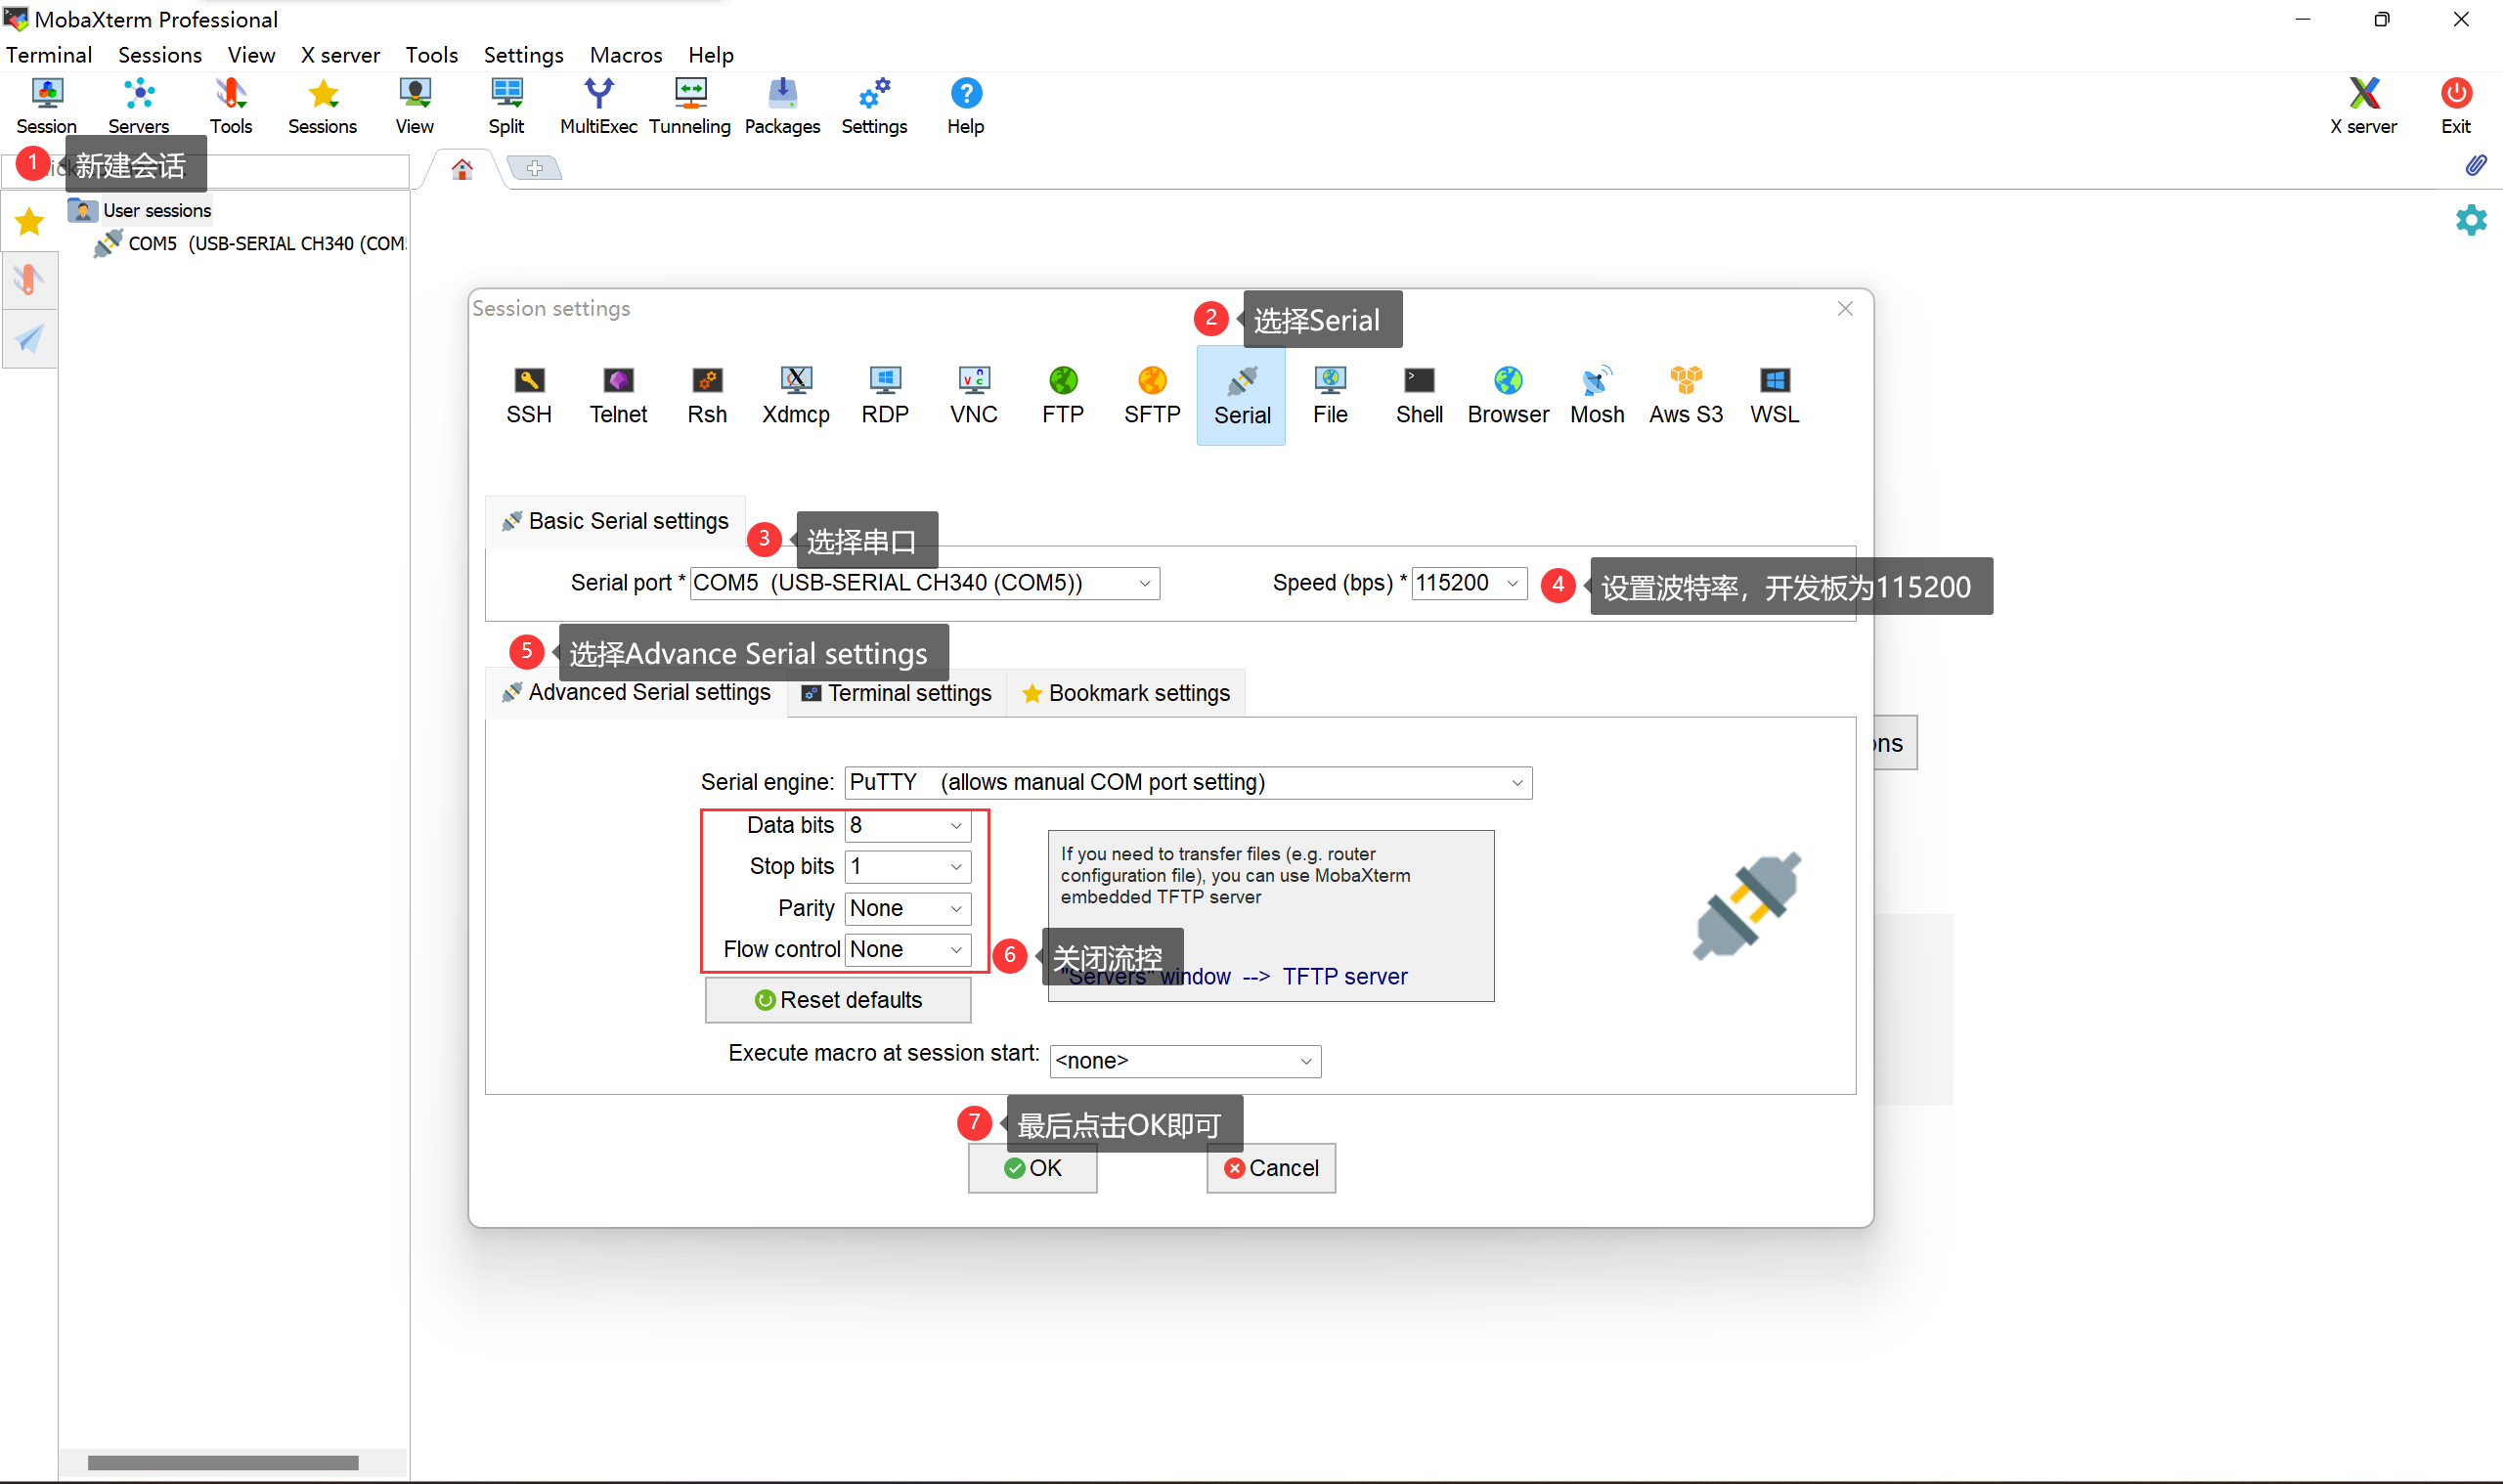Screen dimensions: 2503x1484
Task: Pick the Mosh session type
Action: tap(1596, 394)
